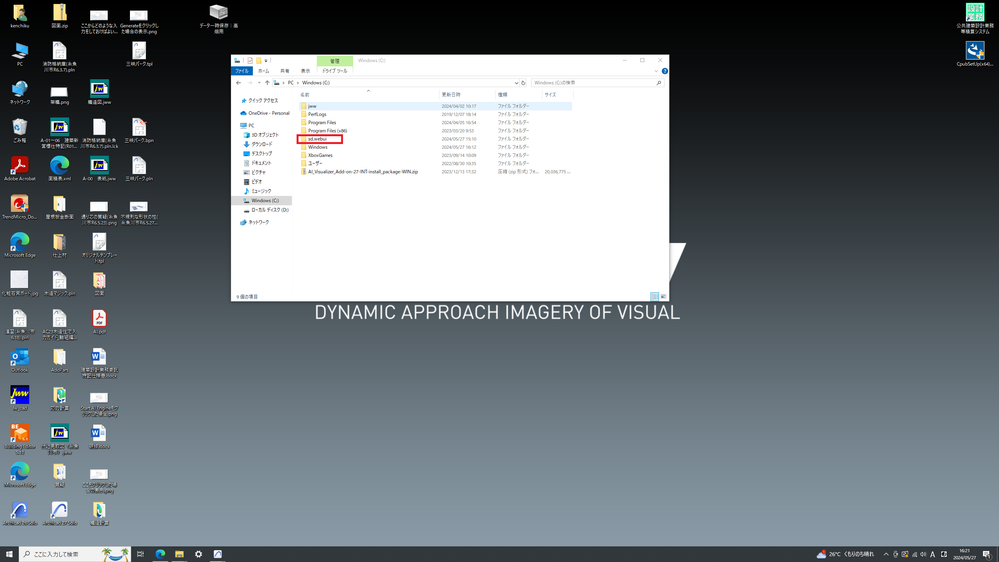Switch to the 共有 ribbon tab
Screen dimensions: 999x562
click(285, 71)
